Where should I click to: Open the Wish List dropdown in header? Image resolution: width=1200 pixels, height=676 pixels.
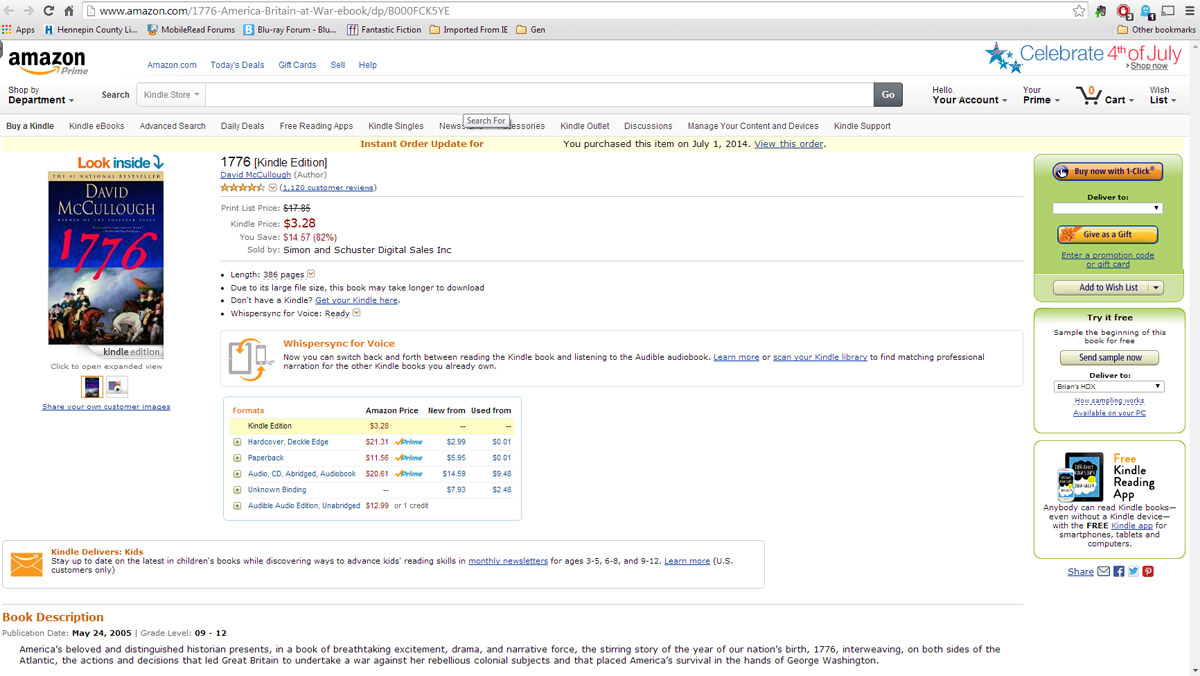pyautogui.click(x=1163, y=95)
